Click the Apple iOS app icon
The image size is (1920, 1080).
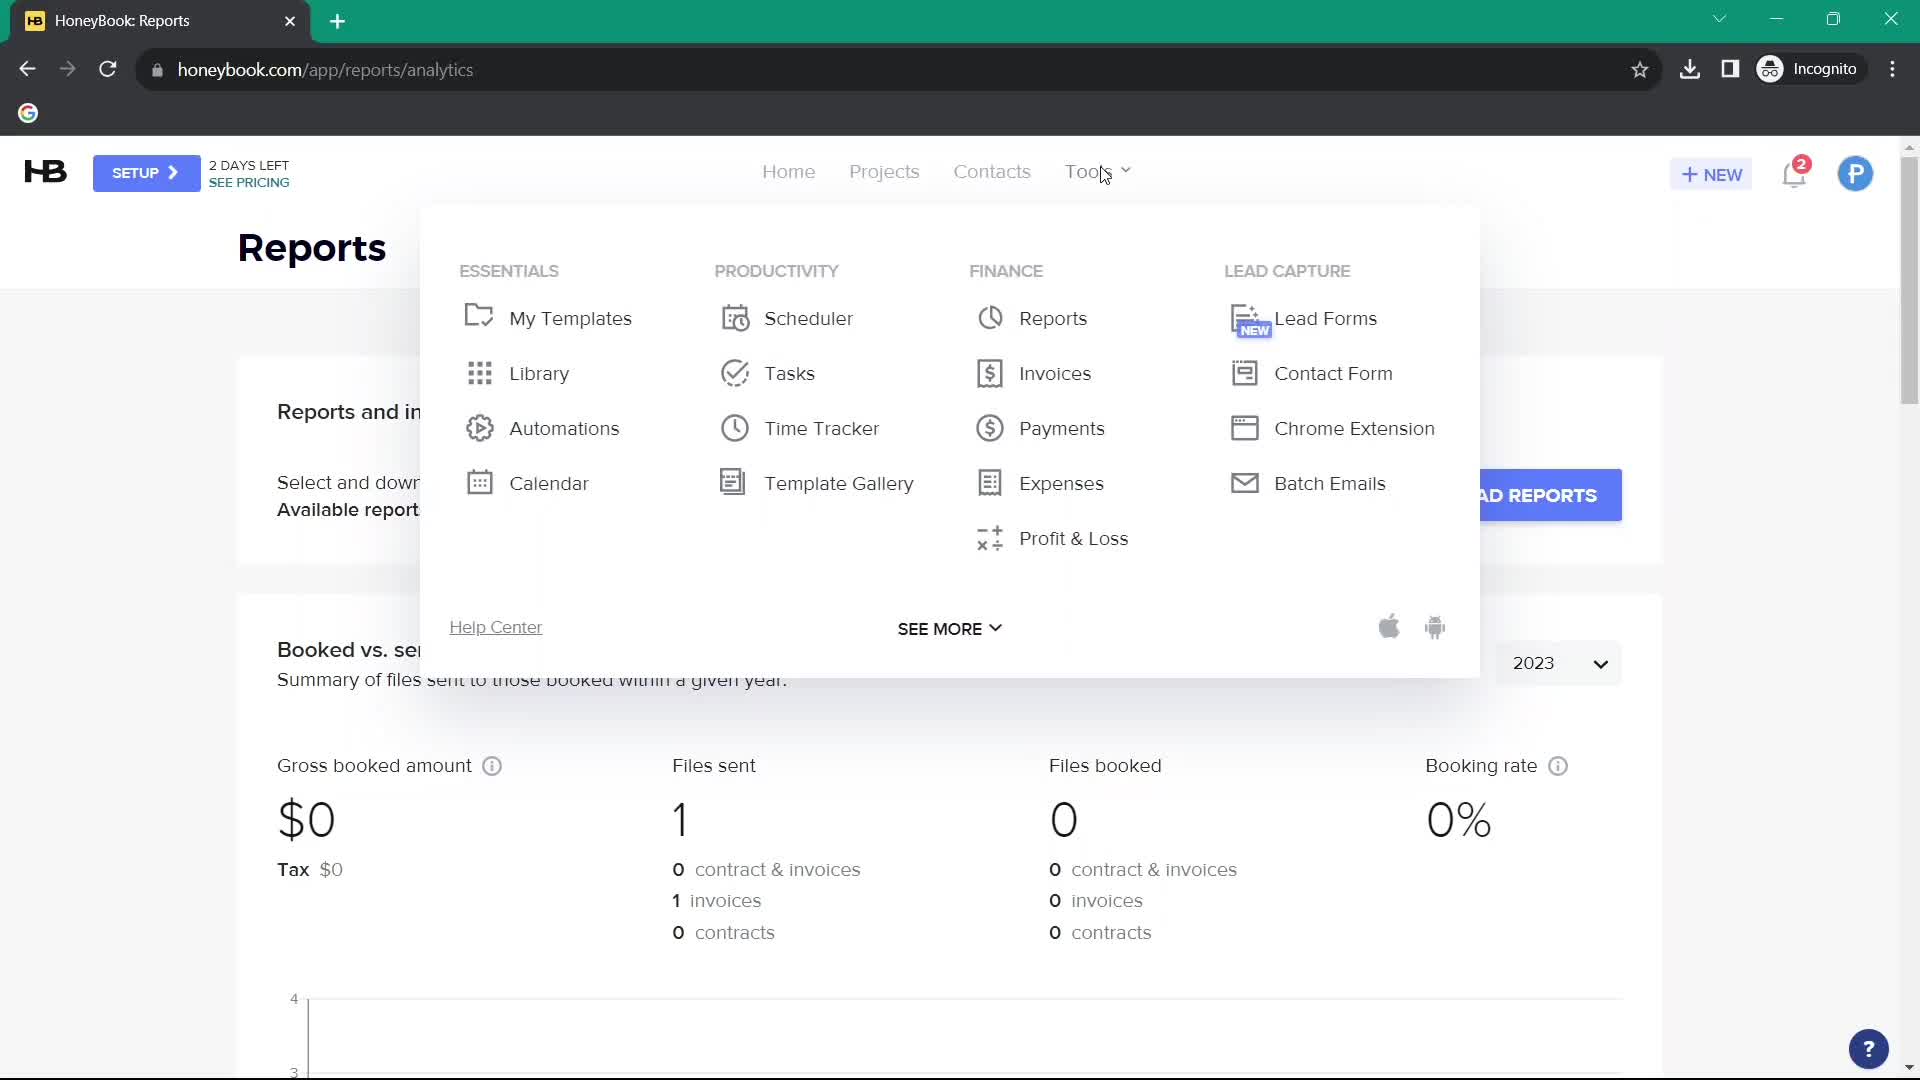pos(1389,627)
